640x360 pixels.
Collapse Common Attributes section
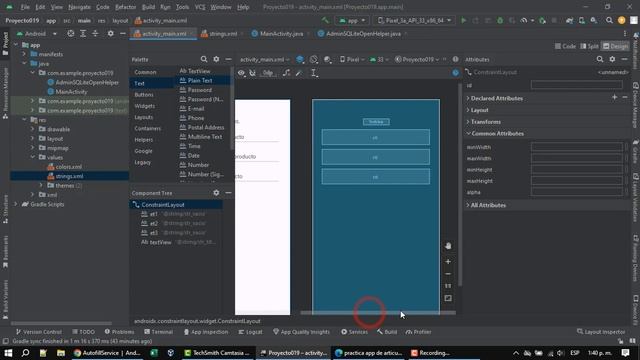pyautogui.click(x=468, y=133)
